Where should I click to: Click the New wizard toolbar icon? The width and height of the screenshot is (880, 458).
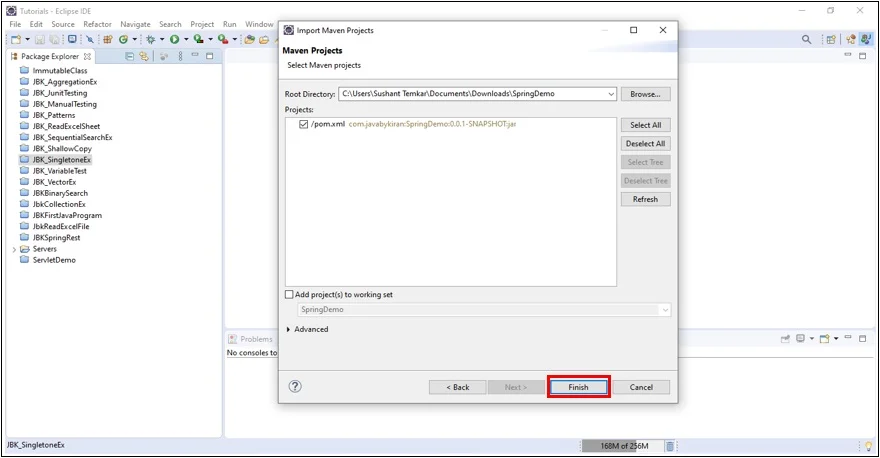point(16,39)
